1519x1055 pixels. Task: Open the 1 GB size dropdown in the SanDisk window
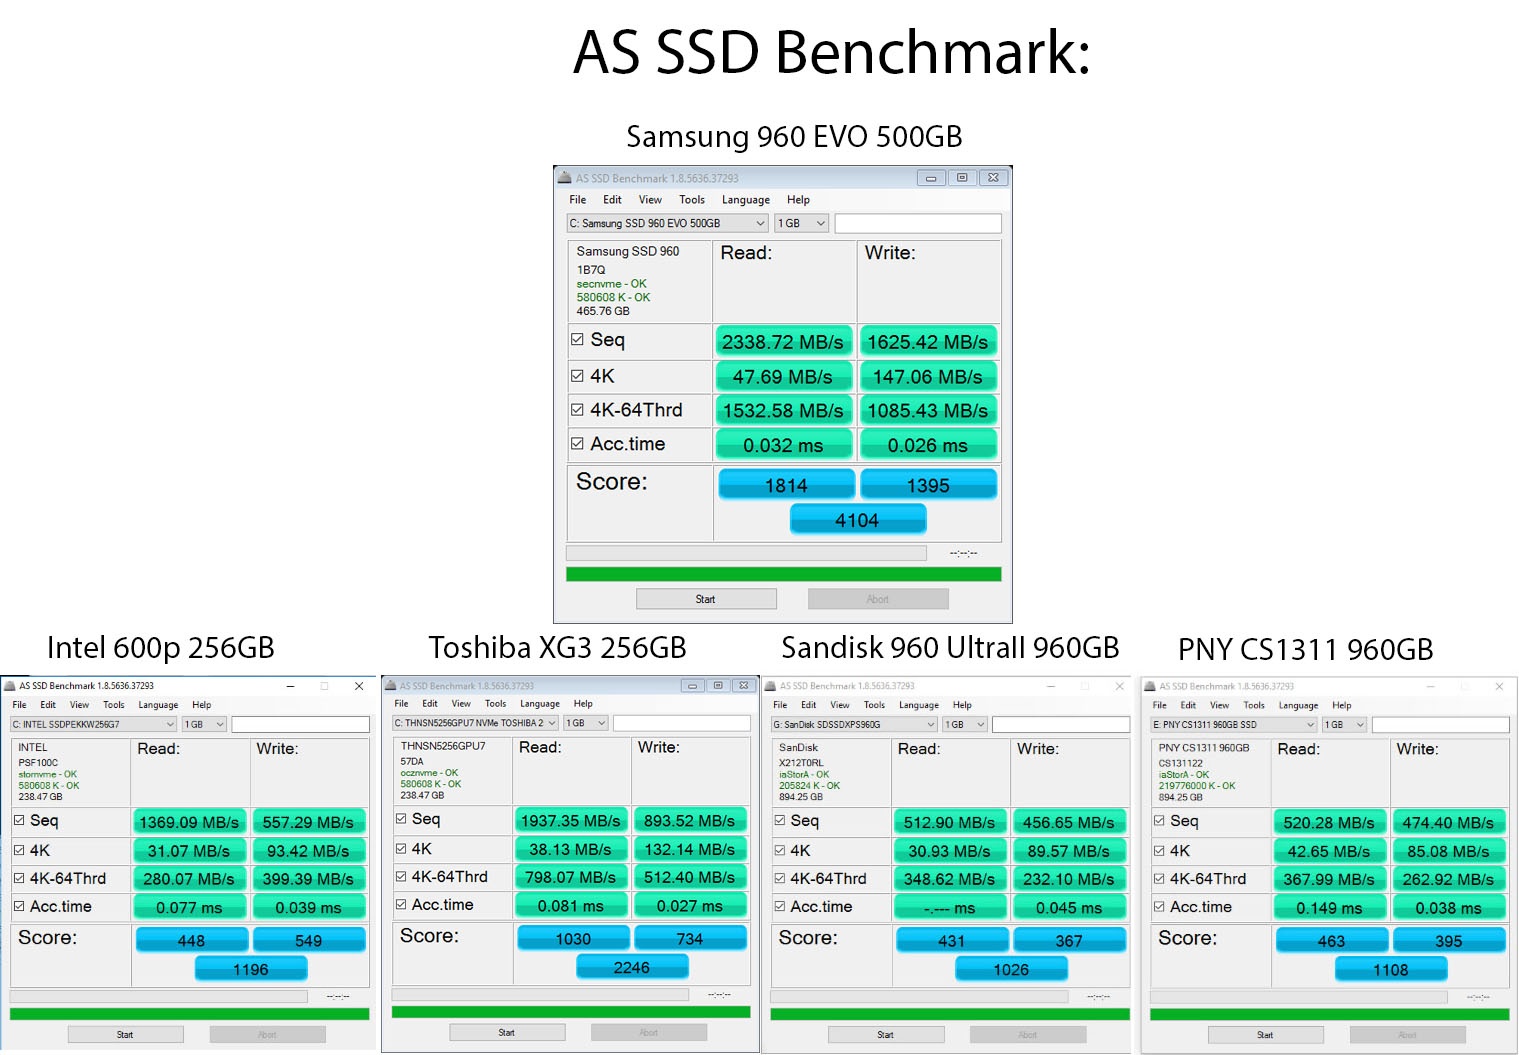coord(965,724)
